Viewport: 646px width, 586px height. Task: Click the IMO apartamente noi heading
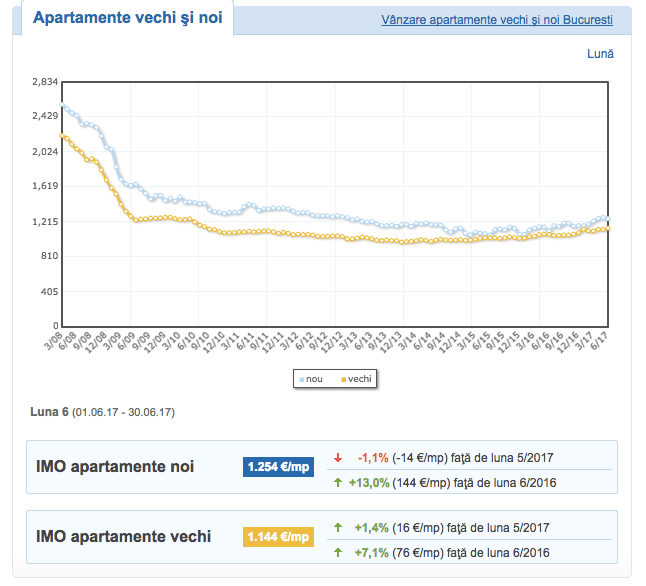coord(114,467)
